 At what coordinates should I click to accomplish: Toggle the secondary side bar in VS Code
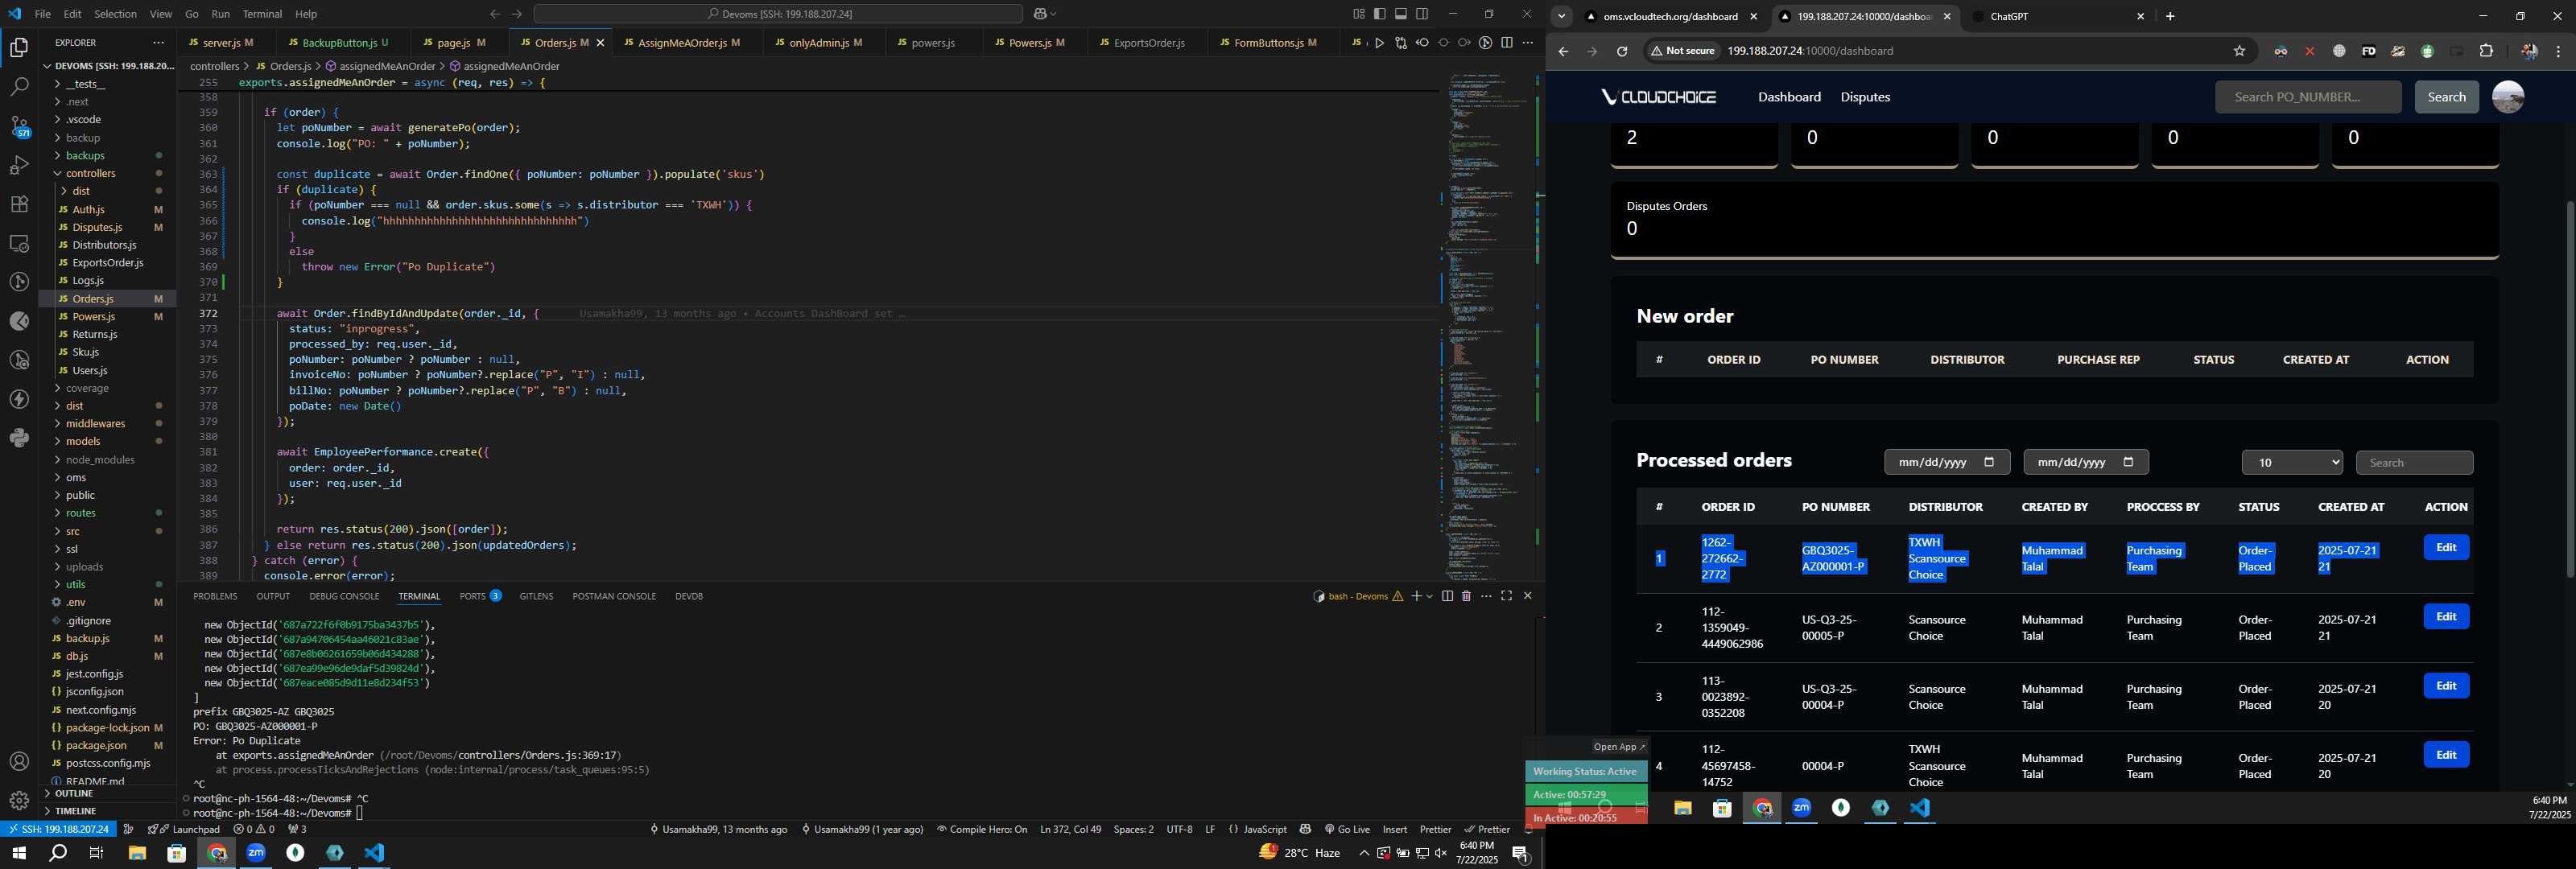(x=1422, y=14)
